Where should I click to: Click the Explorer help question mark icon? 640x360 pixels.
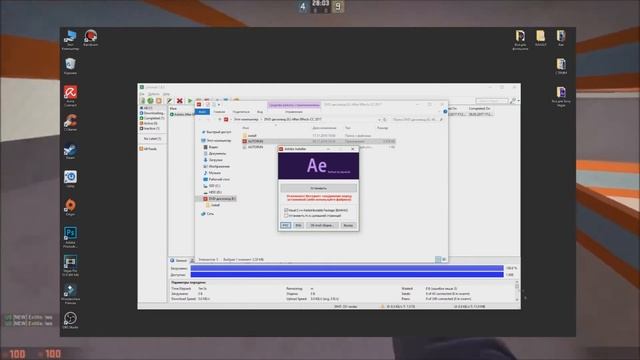(445, 111)
